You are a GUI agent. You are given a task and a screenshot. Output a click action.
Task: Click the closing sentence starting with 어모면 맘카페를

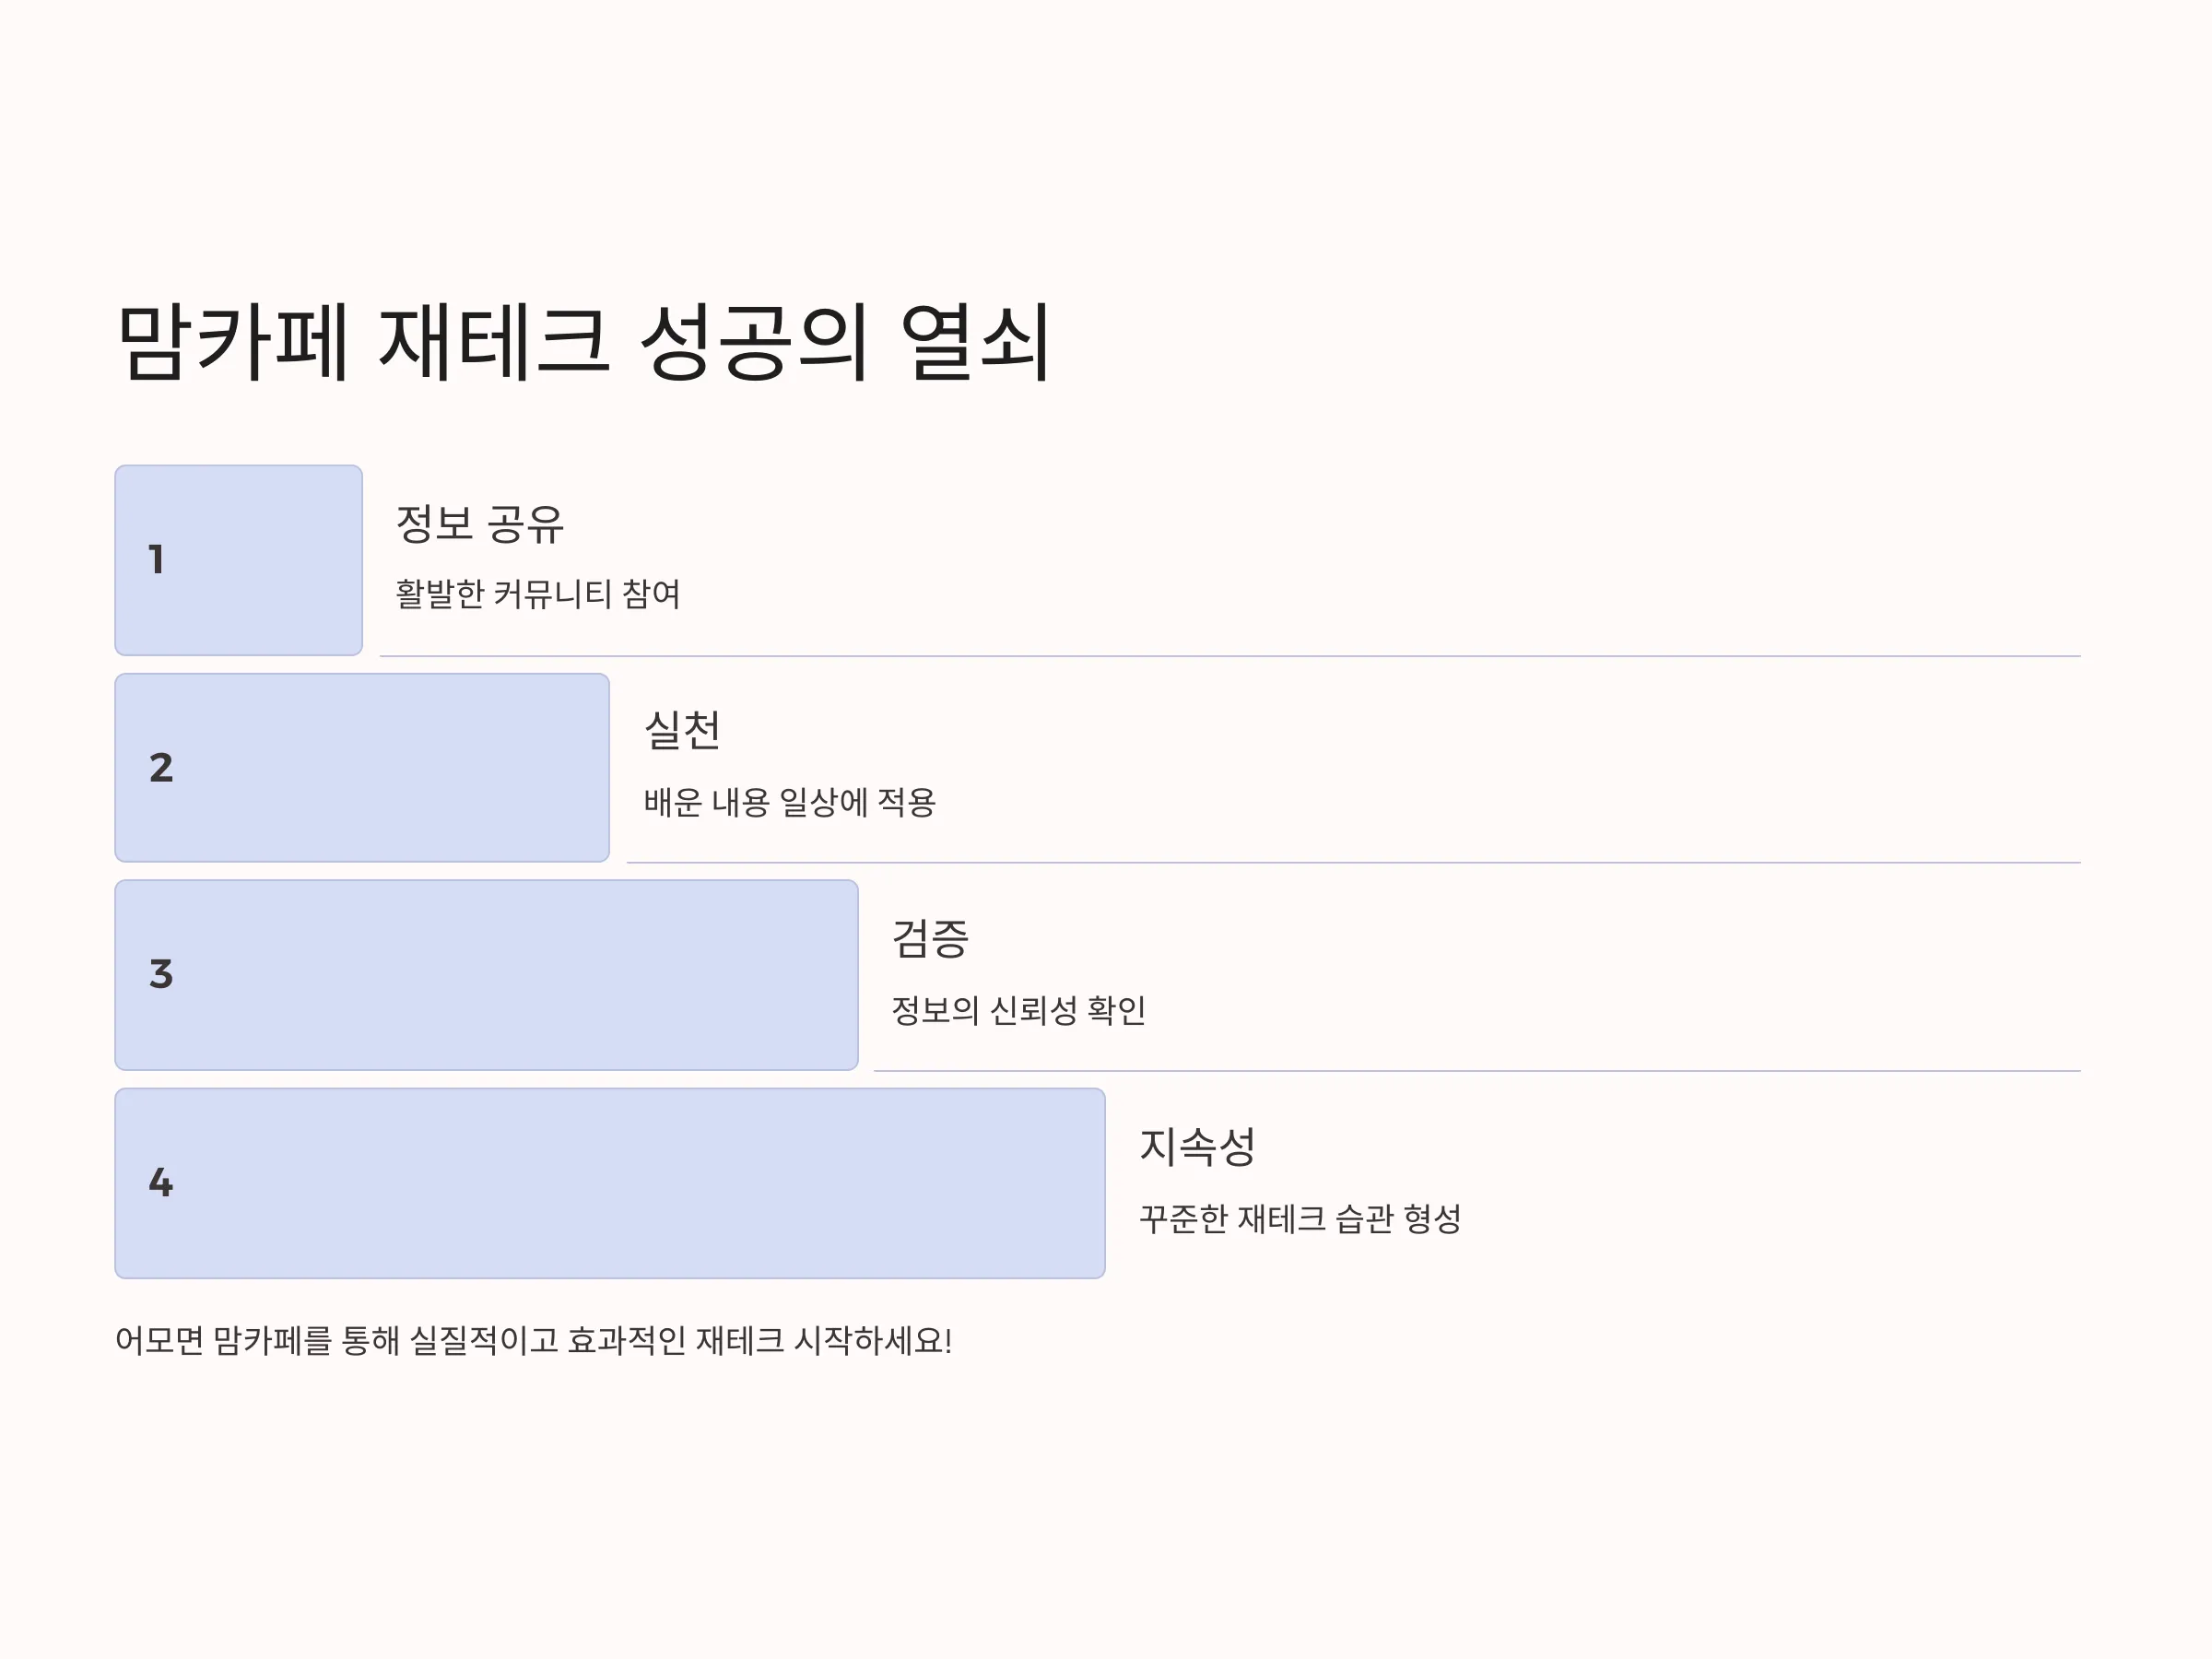534,1341
